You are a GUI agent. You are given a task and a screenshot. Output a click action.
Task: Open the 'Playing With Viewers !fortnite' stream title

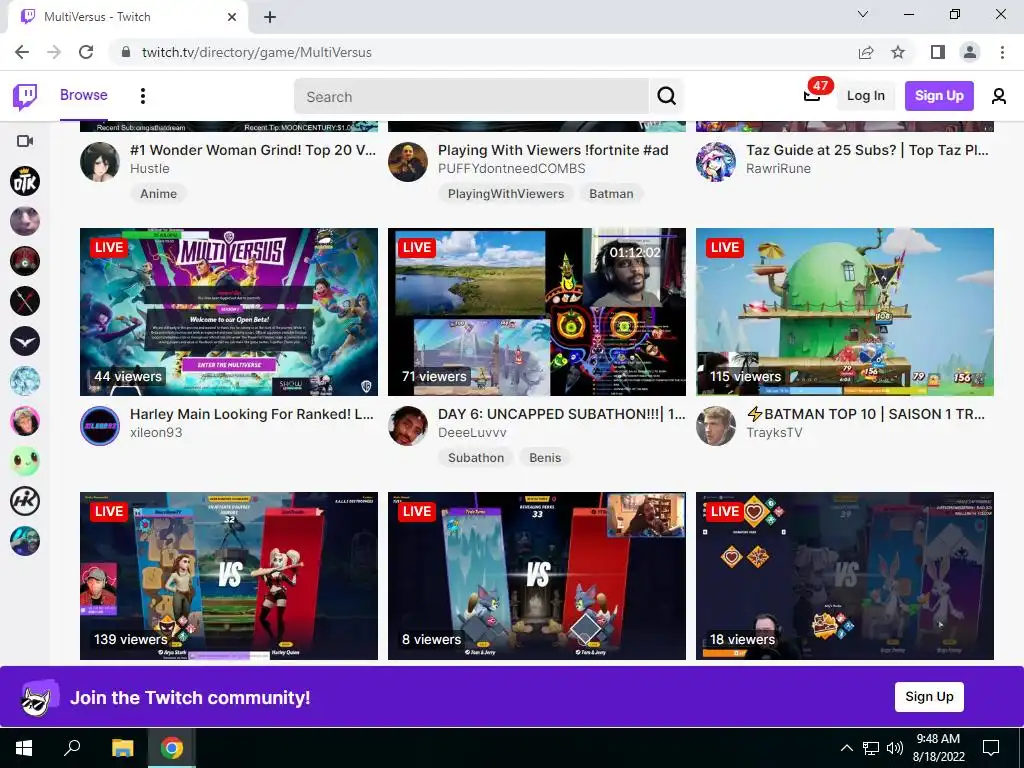click(x=553, y=150)
